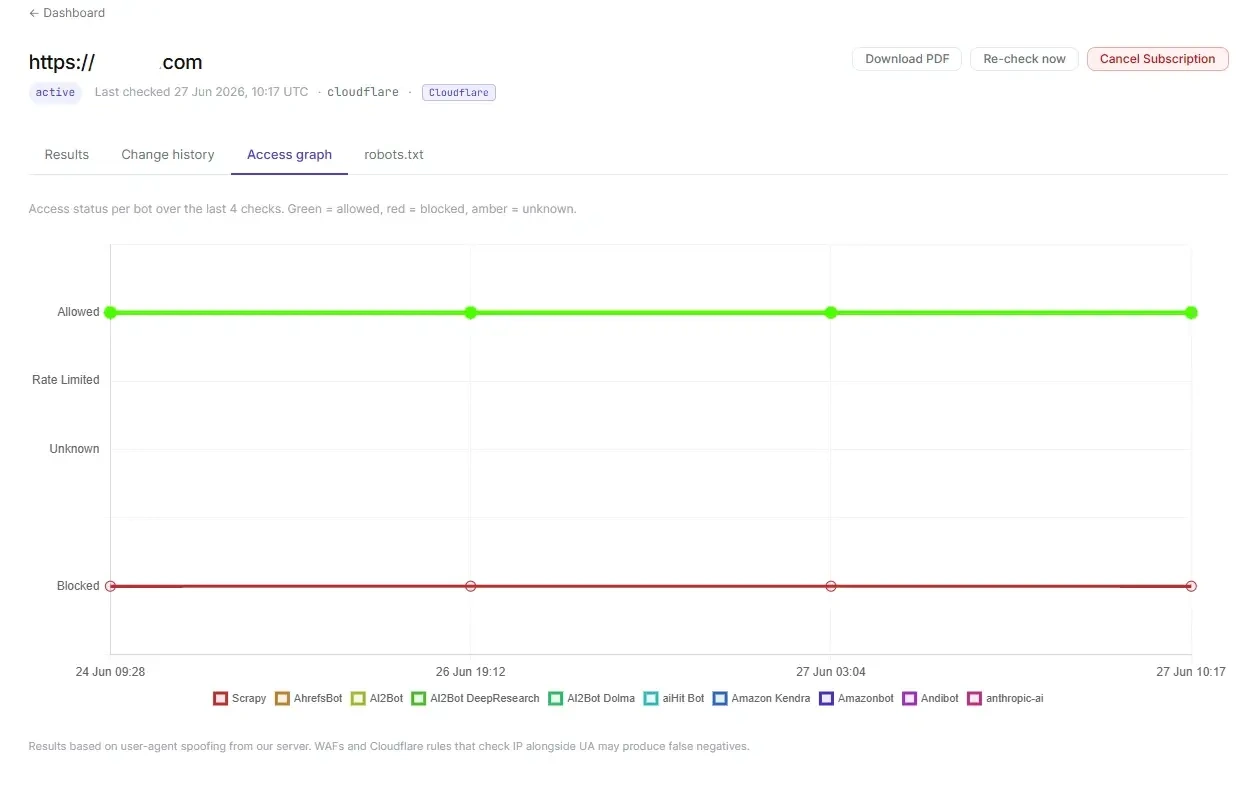1251x800 pixels.
Task: Click Re-check now button
Action: pos(1024,59)
